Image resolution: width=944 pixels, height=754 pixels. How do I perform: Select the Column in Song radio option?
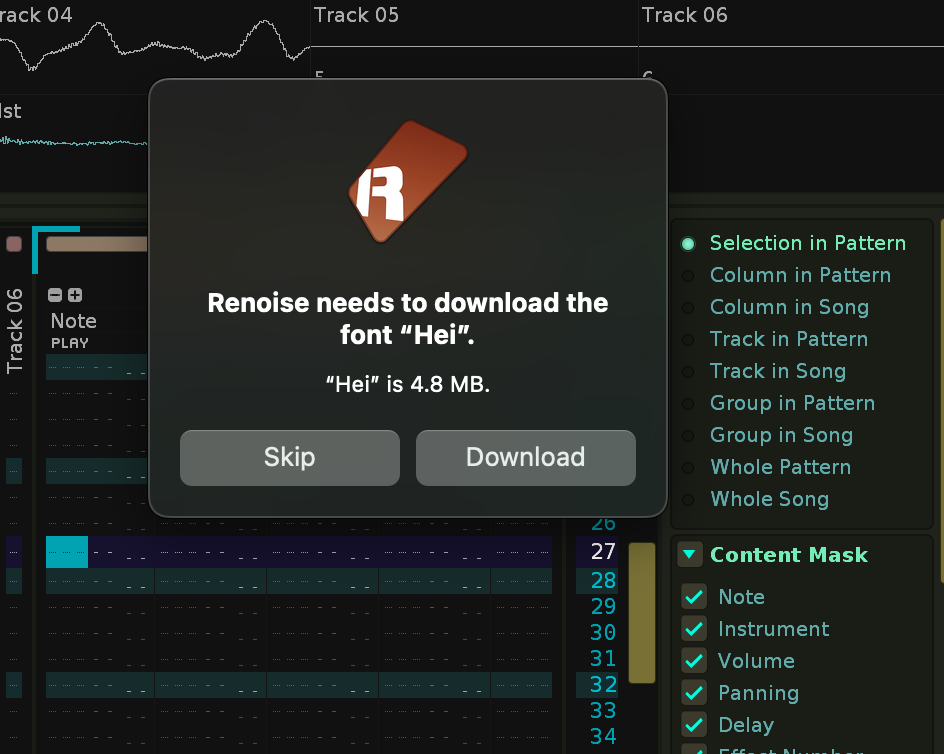pyautogui.click(x=688, y=307)
